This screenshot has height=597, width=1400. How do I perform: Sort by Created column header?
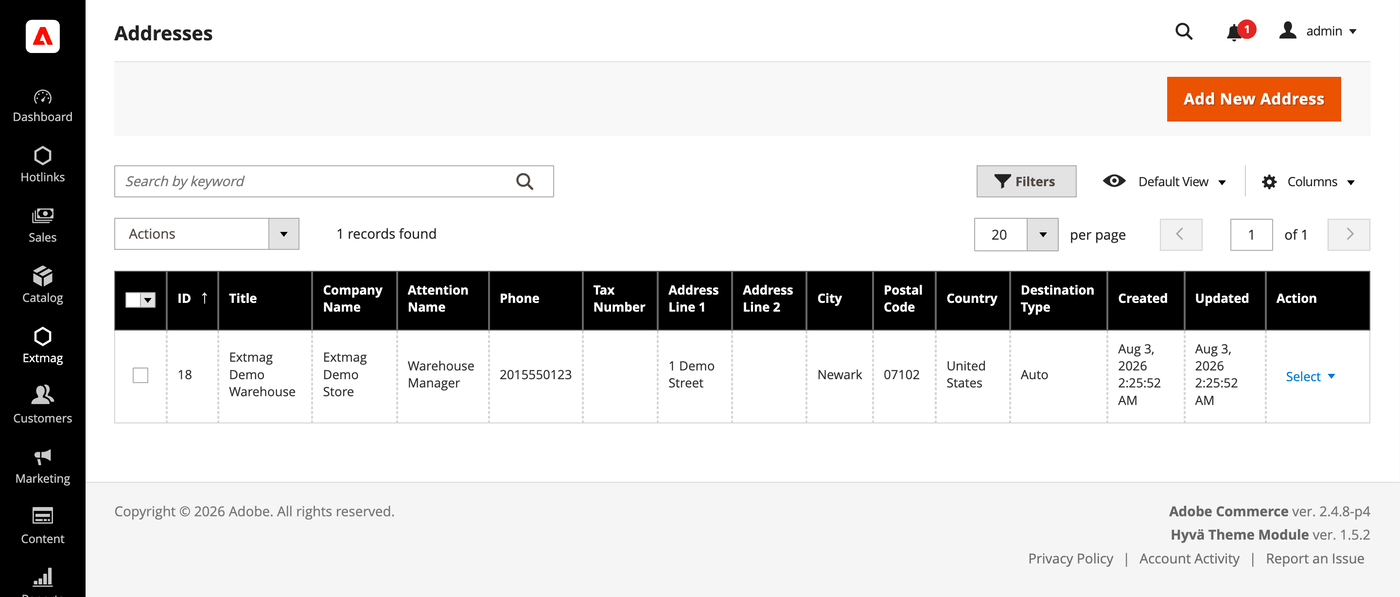[1146, 298]
